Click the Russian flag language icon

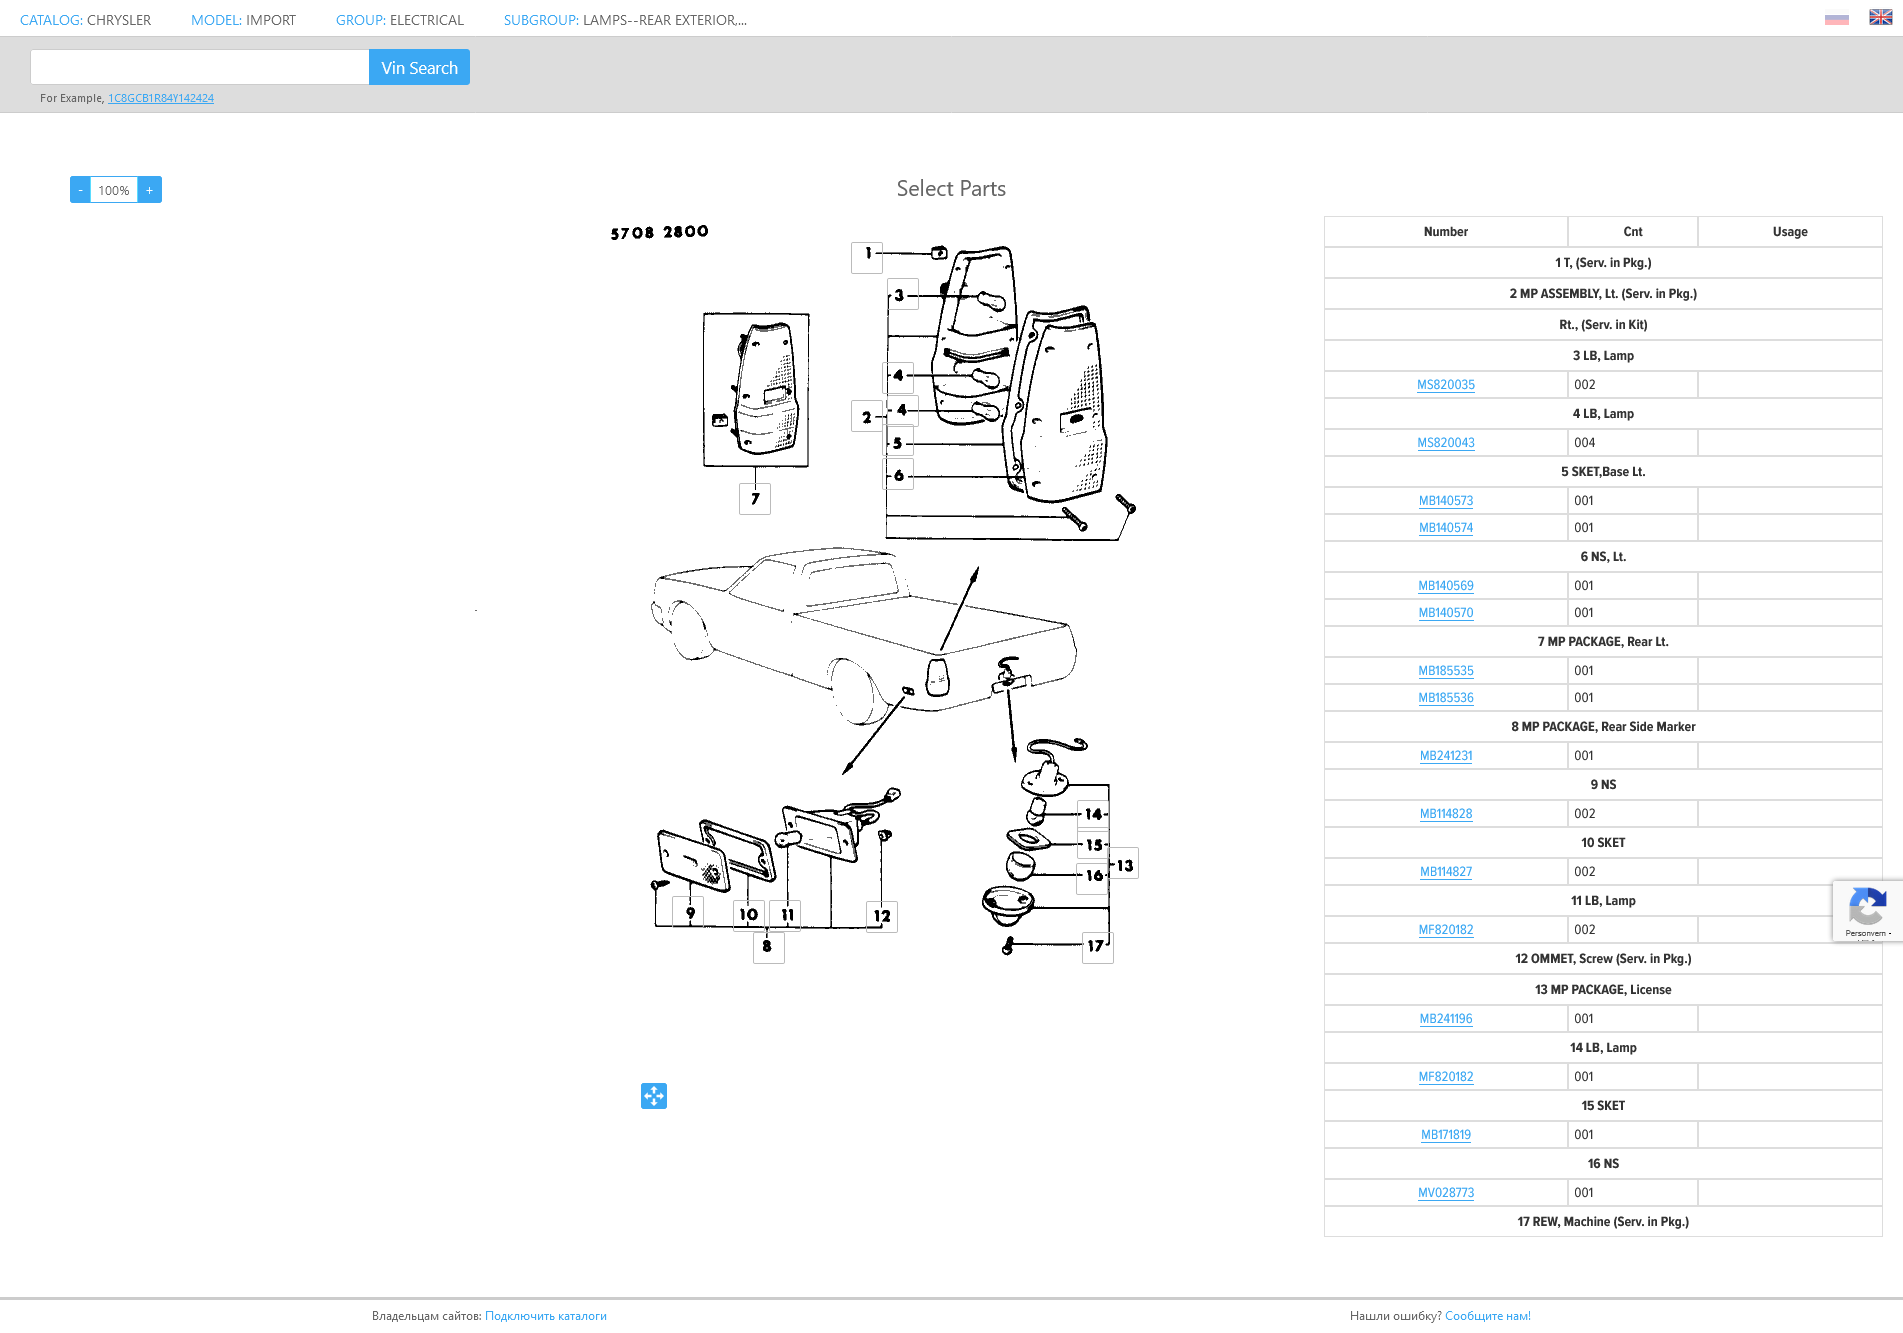[1836, 19]
